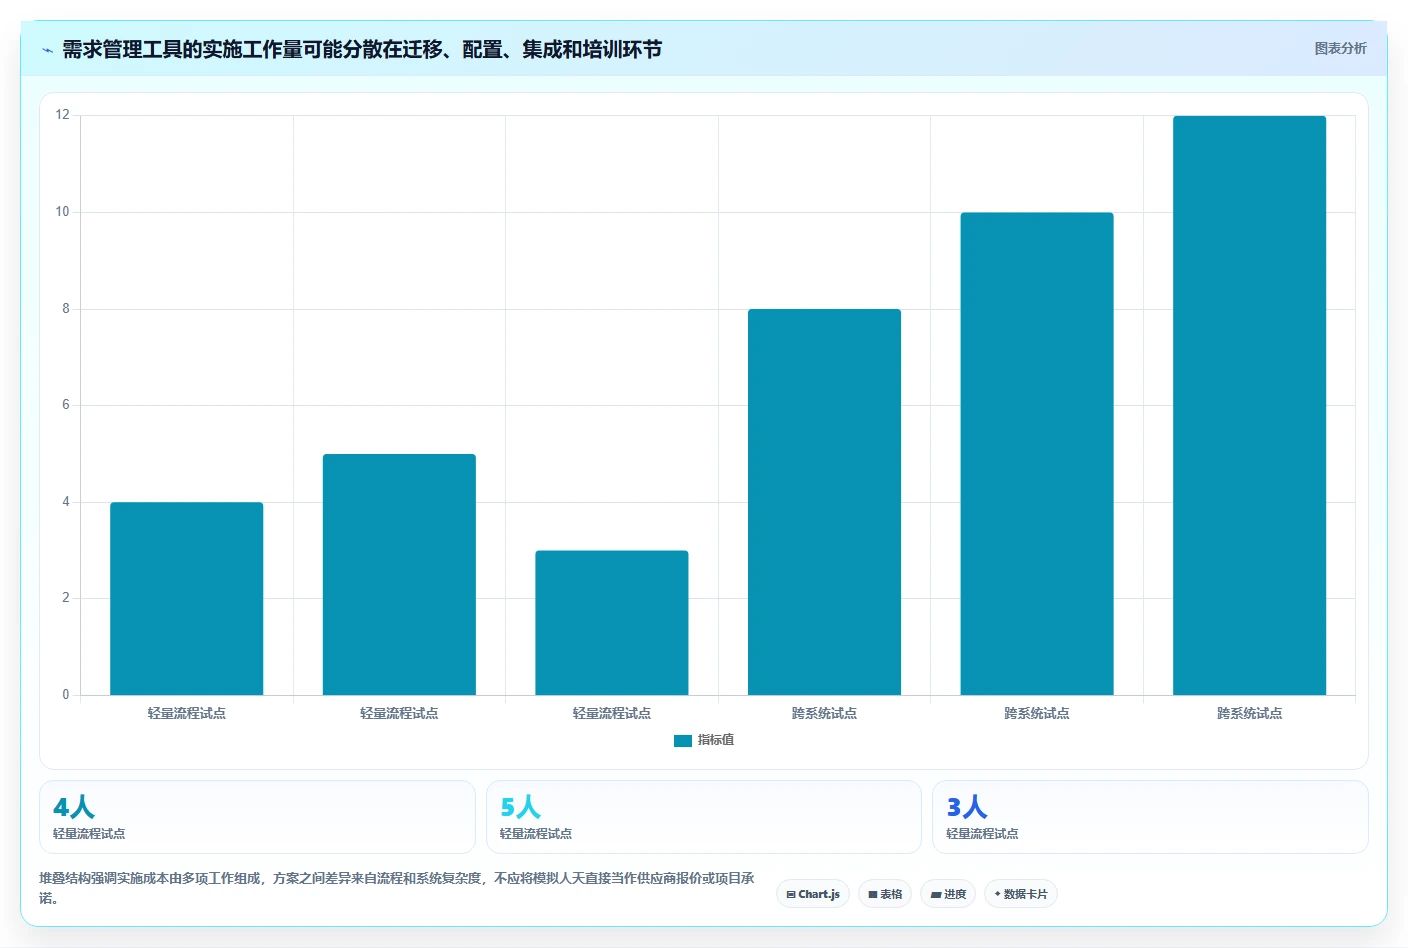
Task: Click the Chart.js chip icon
Action: tap(791, 895)
